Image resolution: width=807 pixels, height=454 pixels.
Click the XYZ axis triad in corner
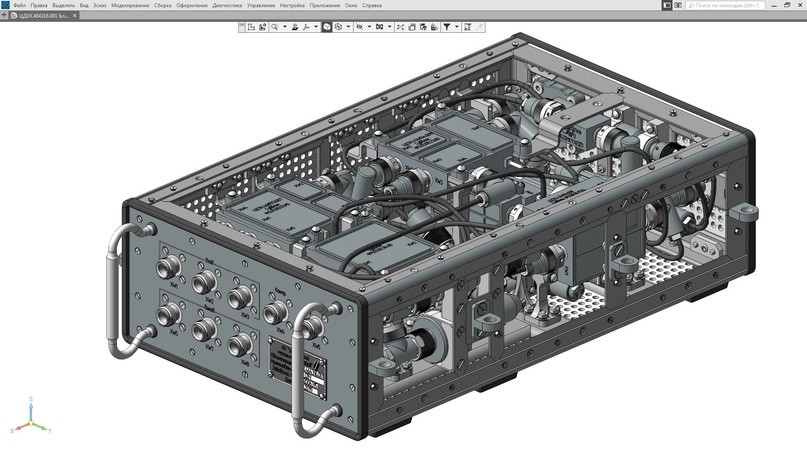click(30, 418)
